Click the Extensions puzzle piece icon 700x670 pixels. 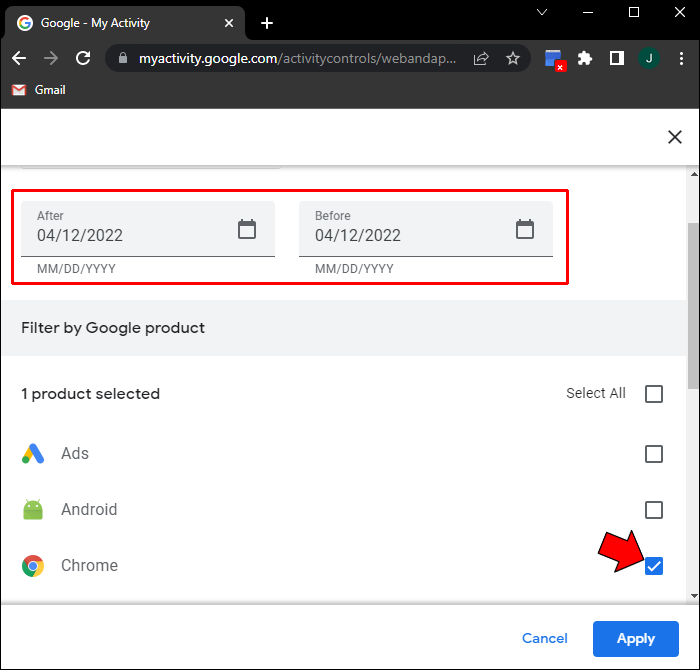click(x=585, y=59)
